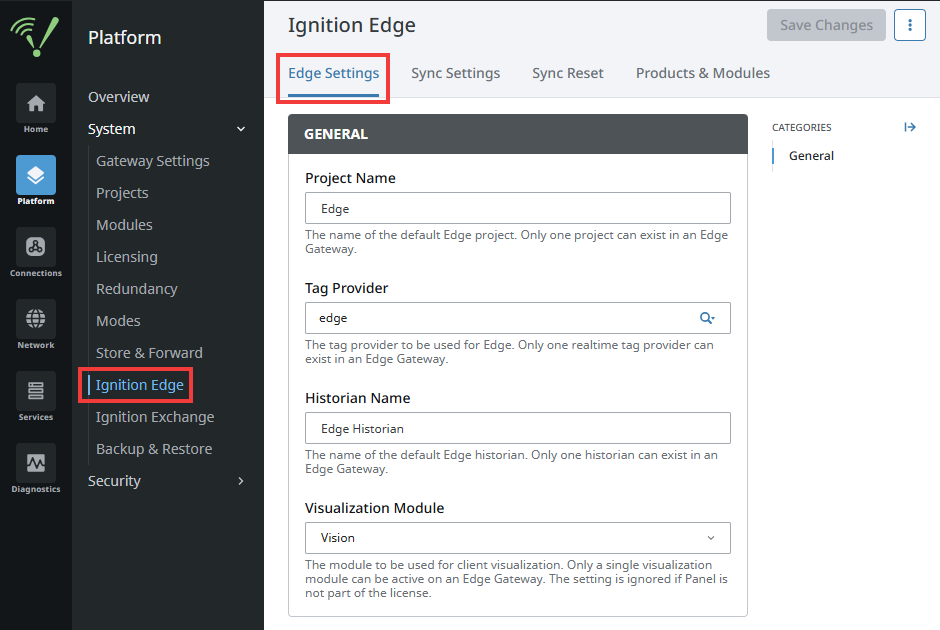Open the Home section icon
Viewport: 940px width, 630px height.
(x=36, y=103)
